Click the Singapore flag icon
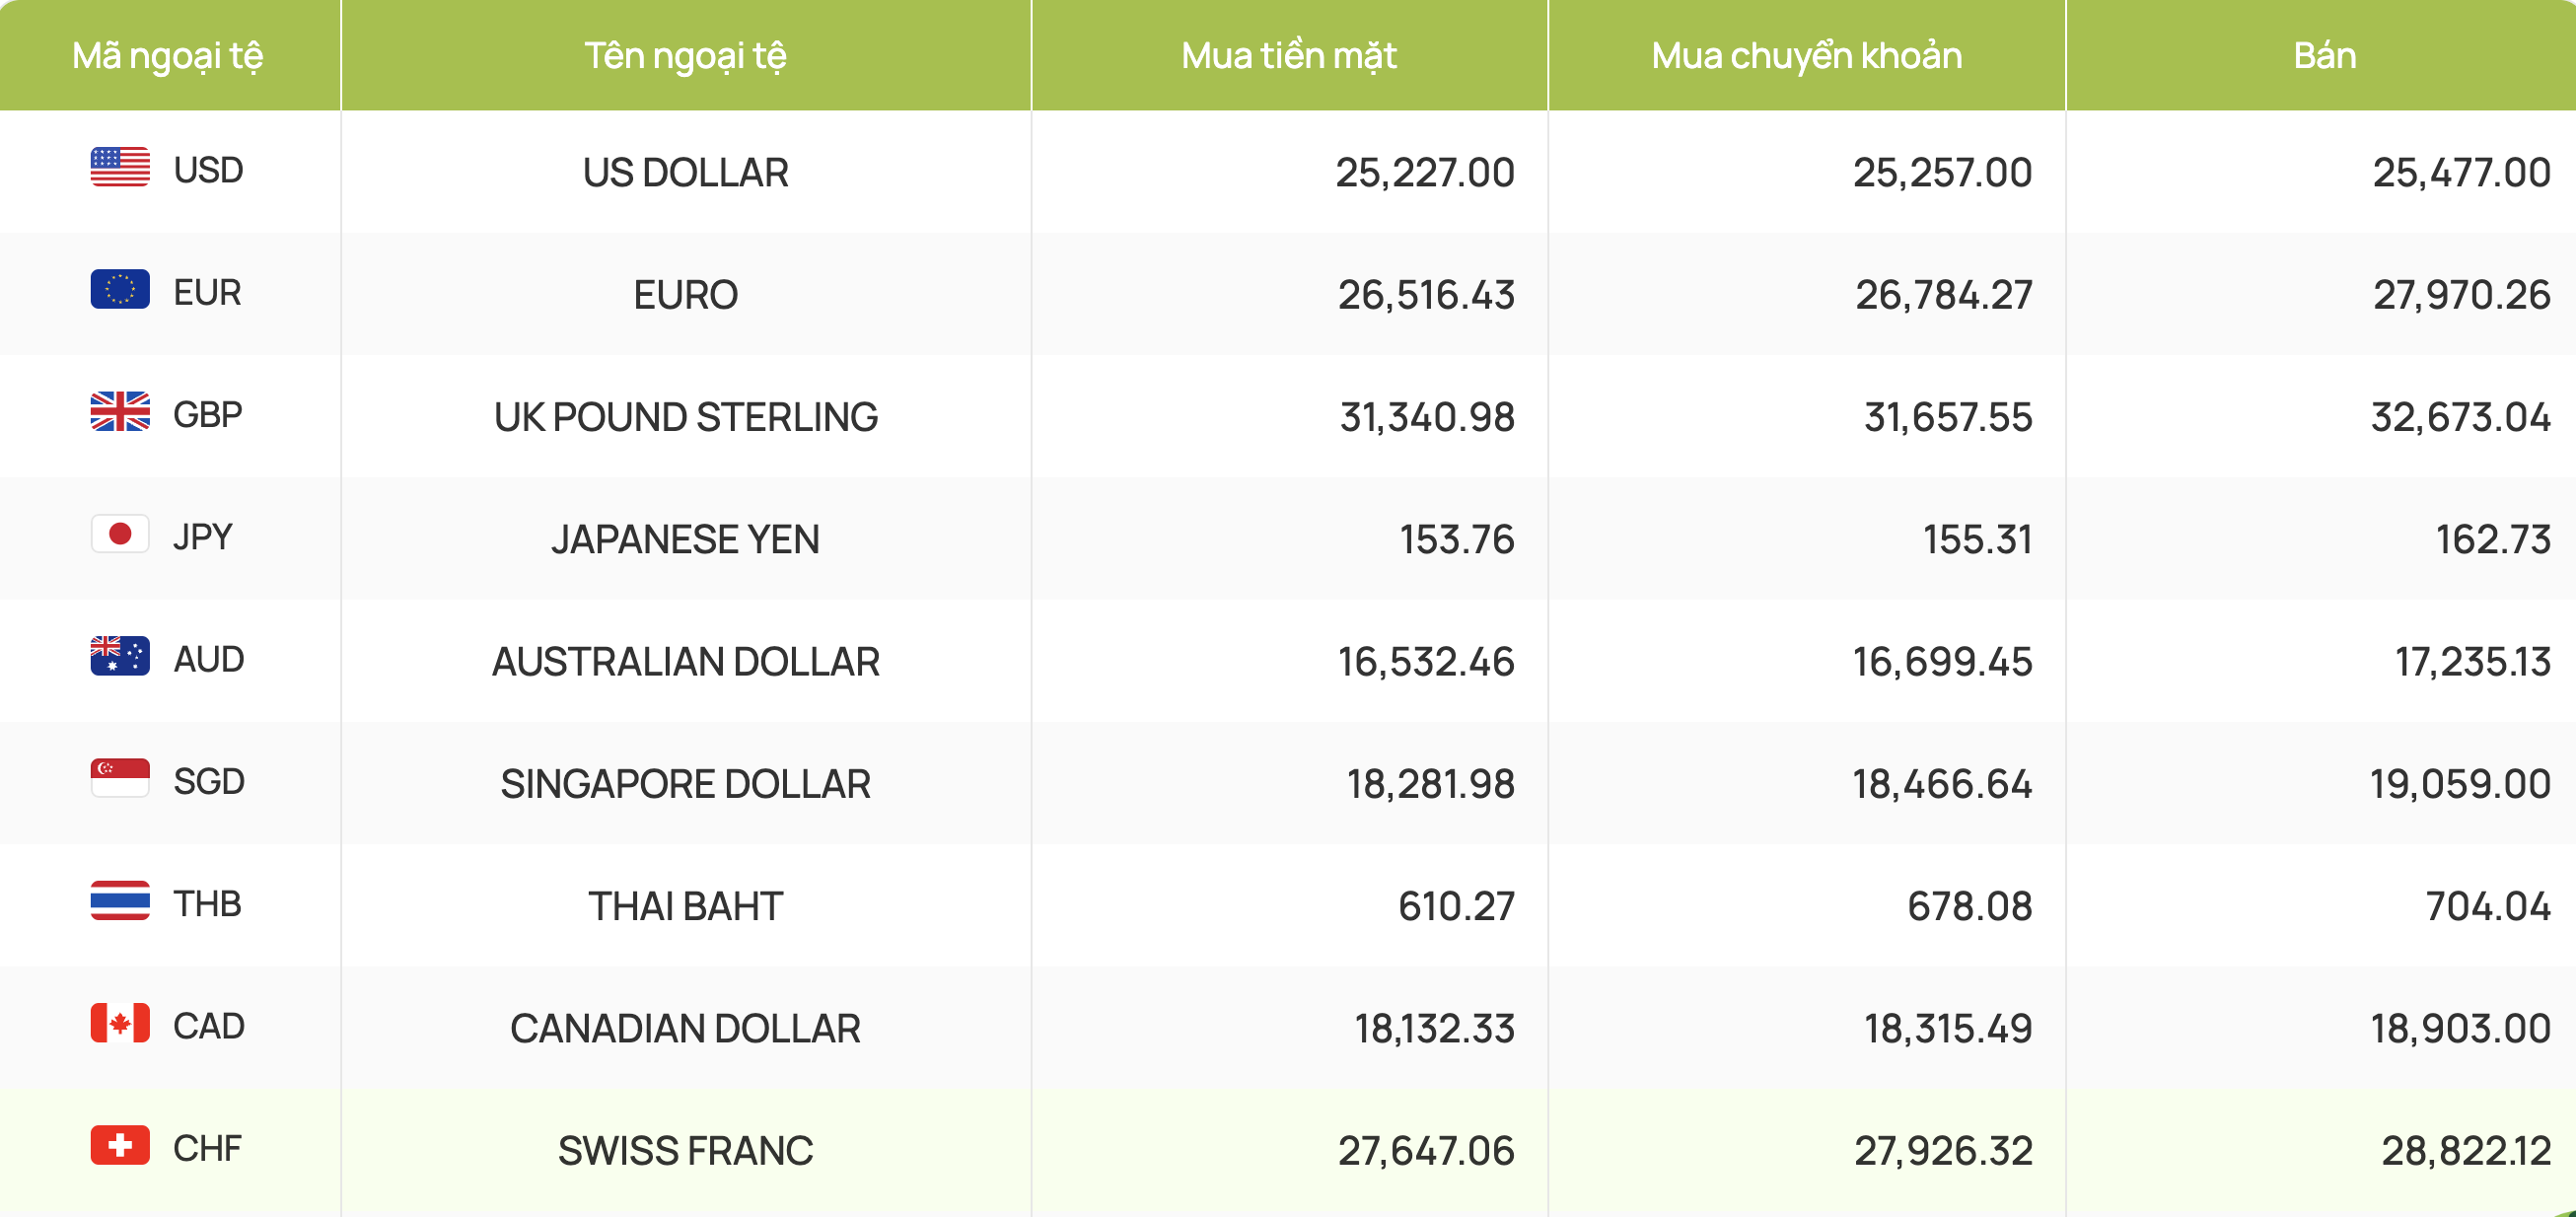2576x1217 pixels. (x=120, y=778)
